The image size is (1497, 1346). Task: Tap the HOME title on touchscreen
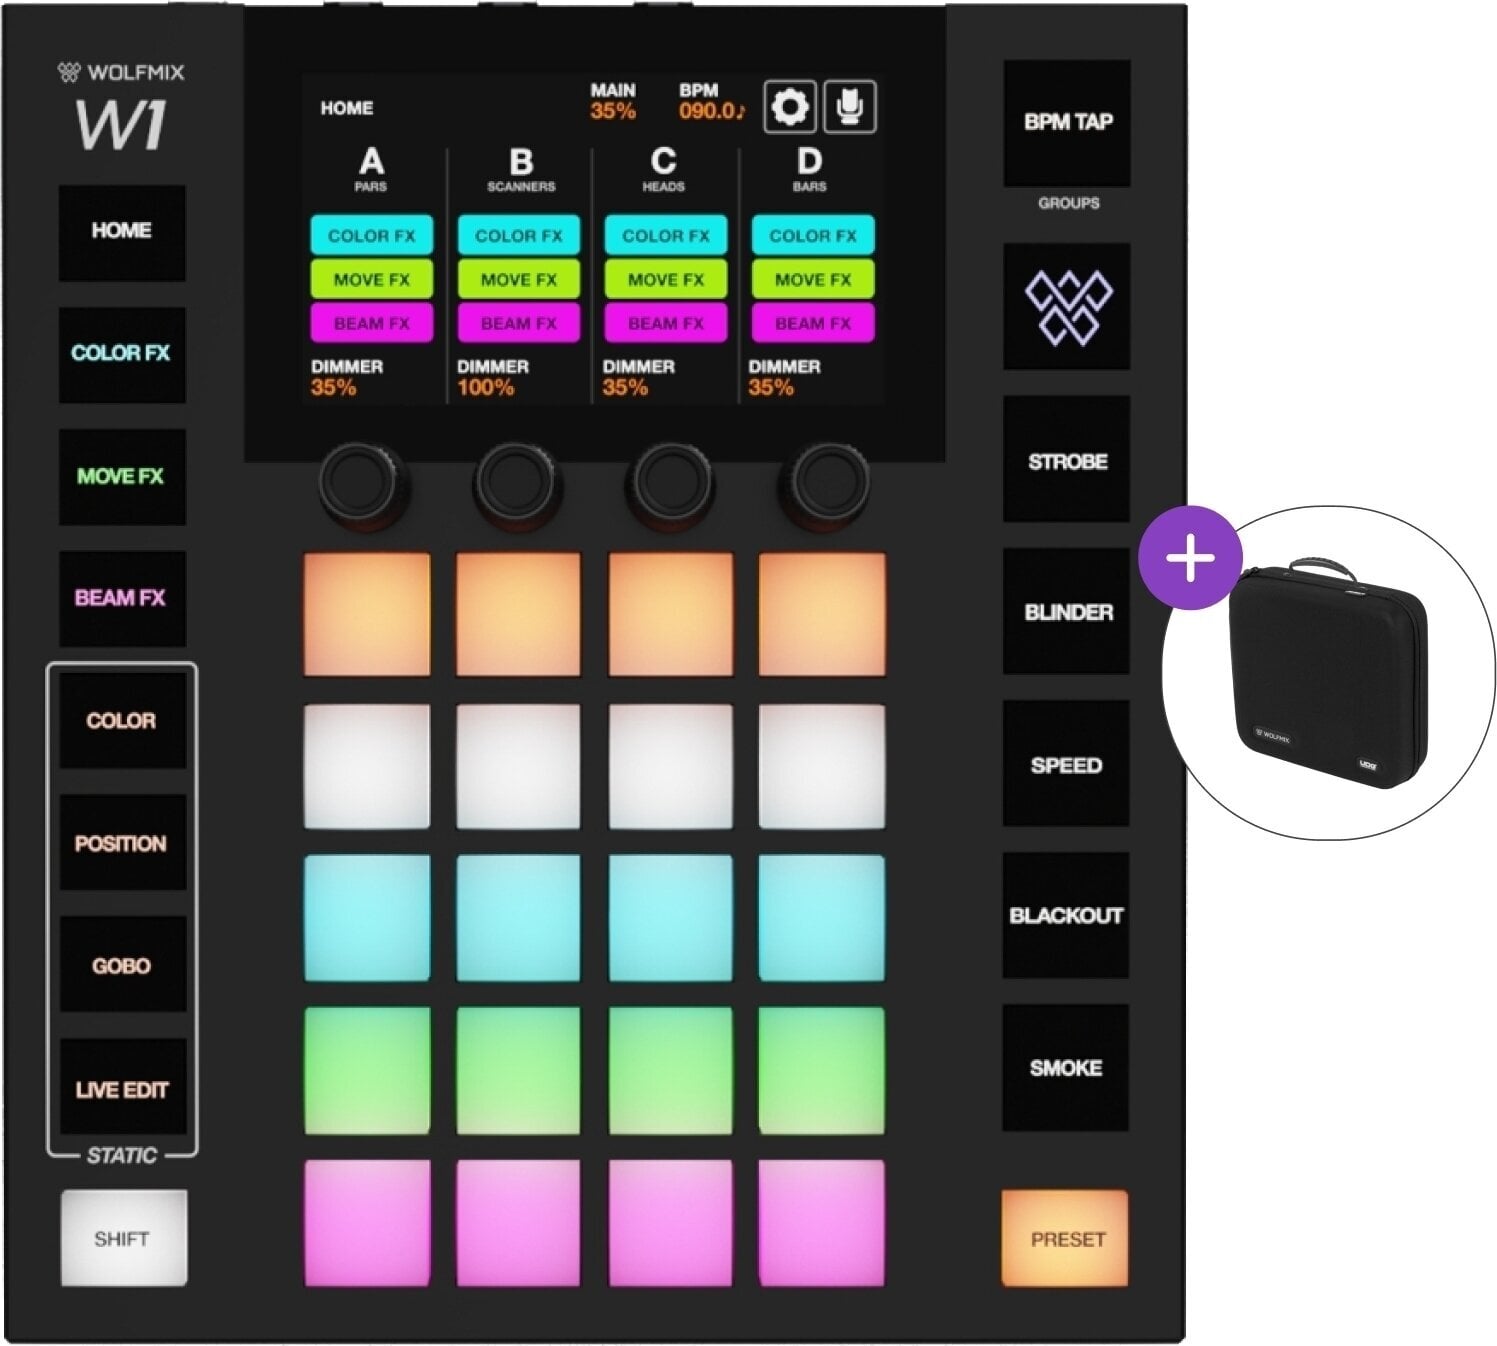pos(347,108)
